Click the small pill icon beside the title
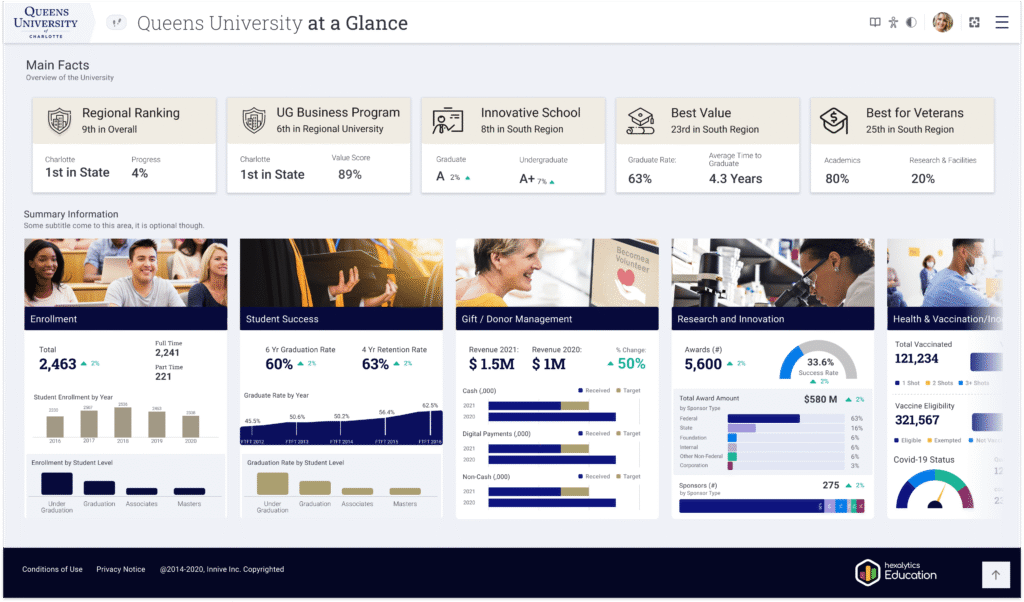Image resolution: width=1024 pixels, height=602 pixels. [x=117, y=22]
